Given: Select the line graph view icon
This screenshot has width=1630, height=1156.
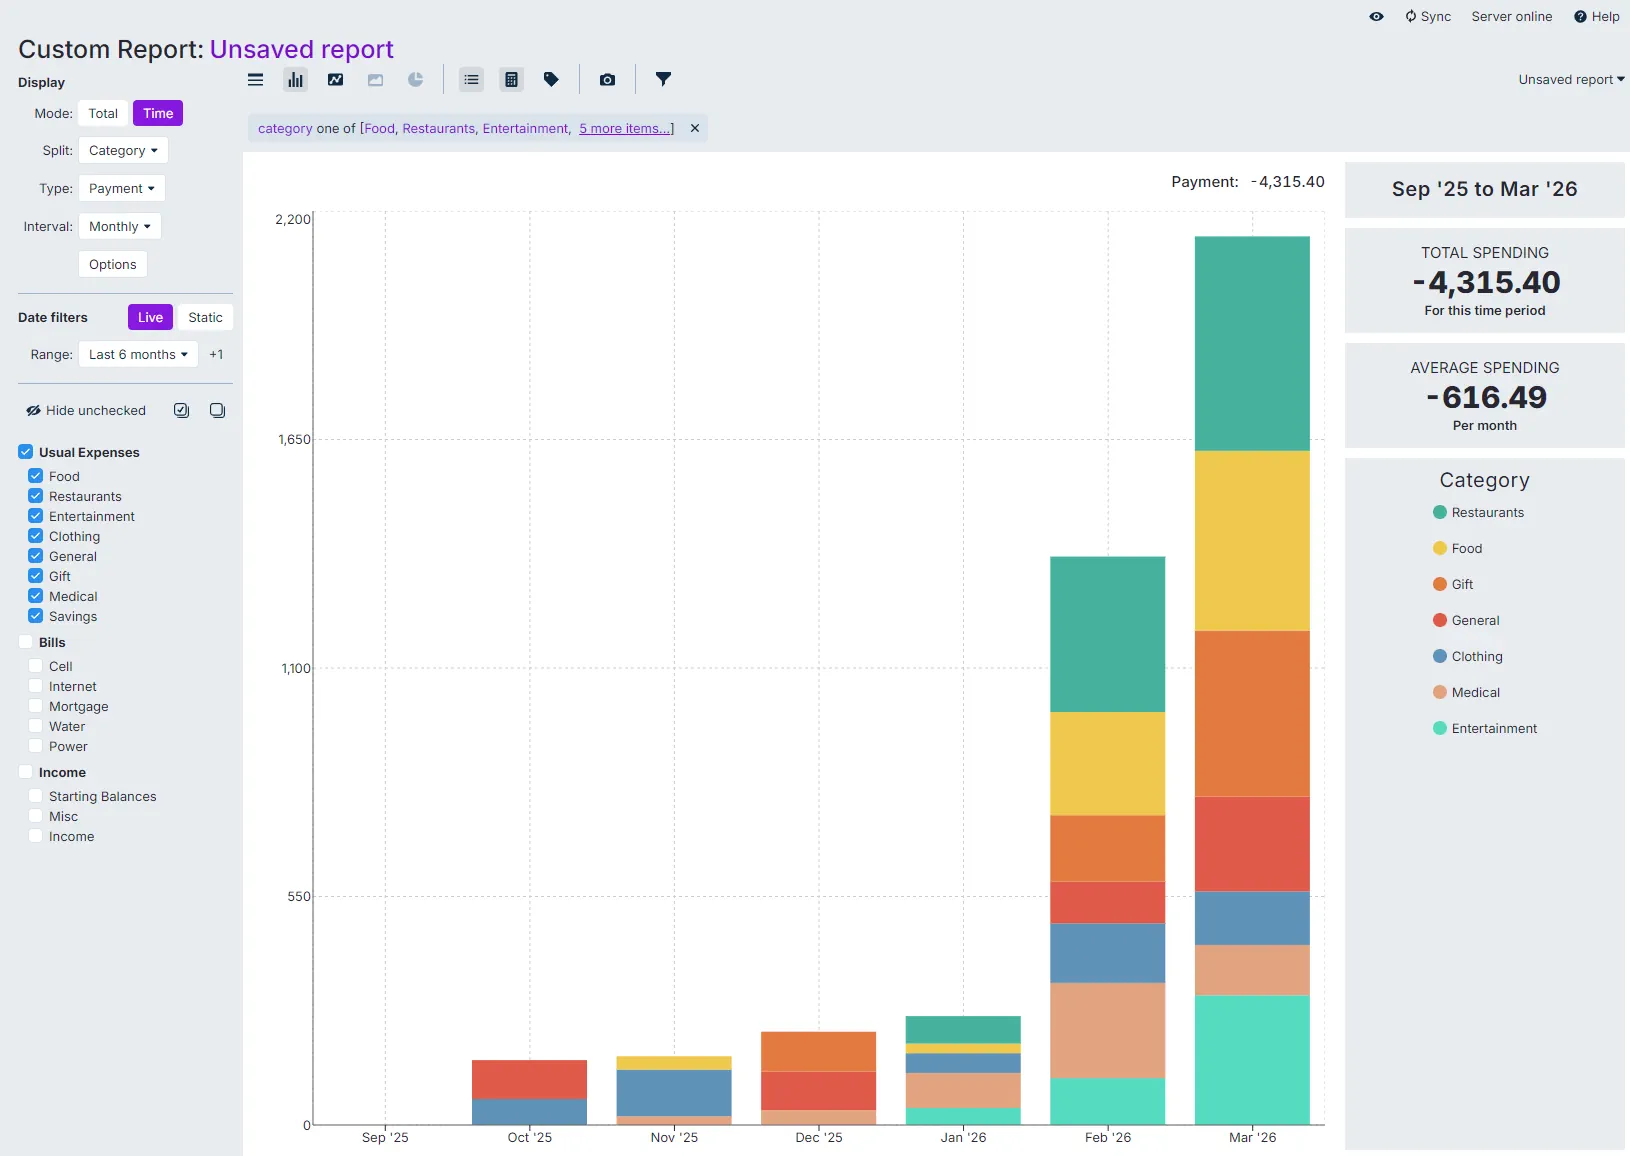Looking at the screenshot, I should [336, 80].
